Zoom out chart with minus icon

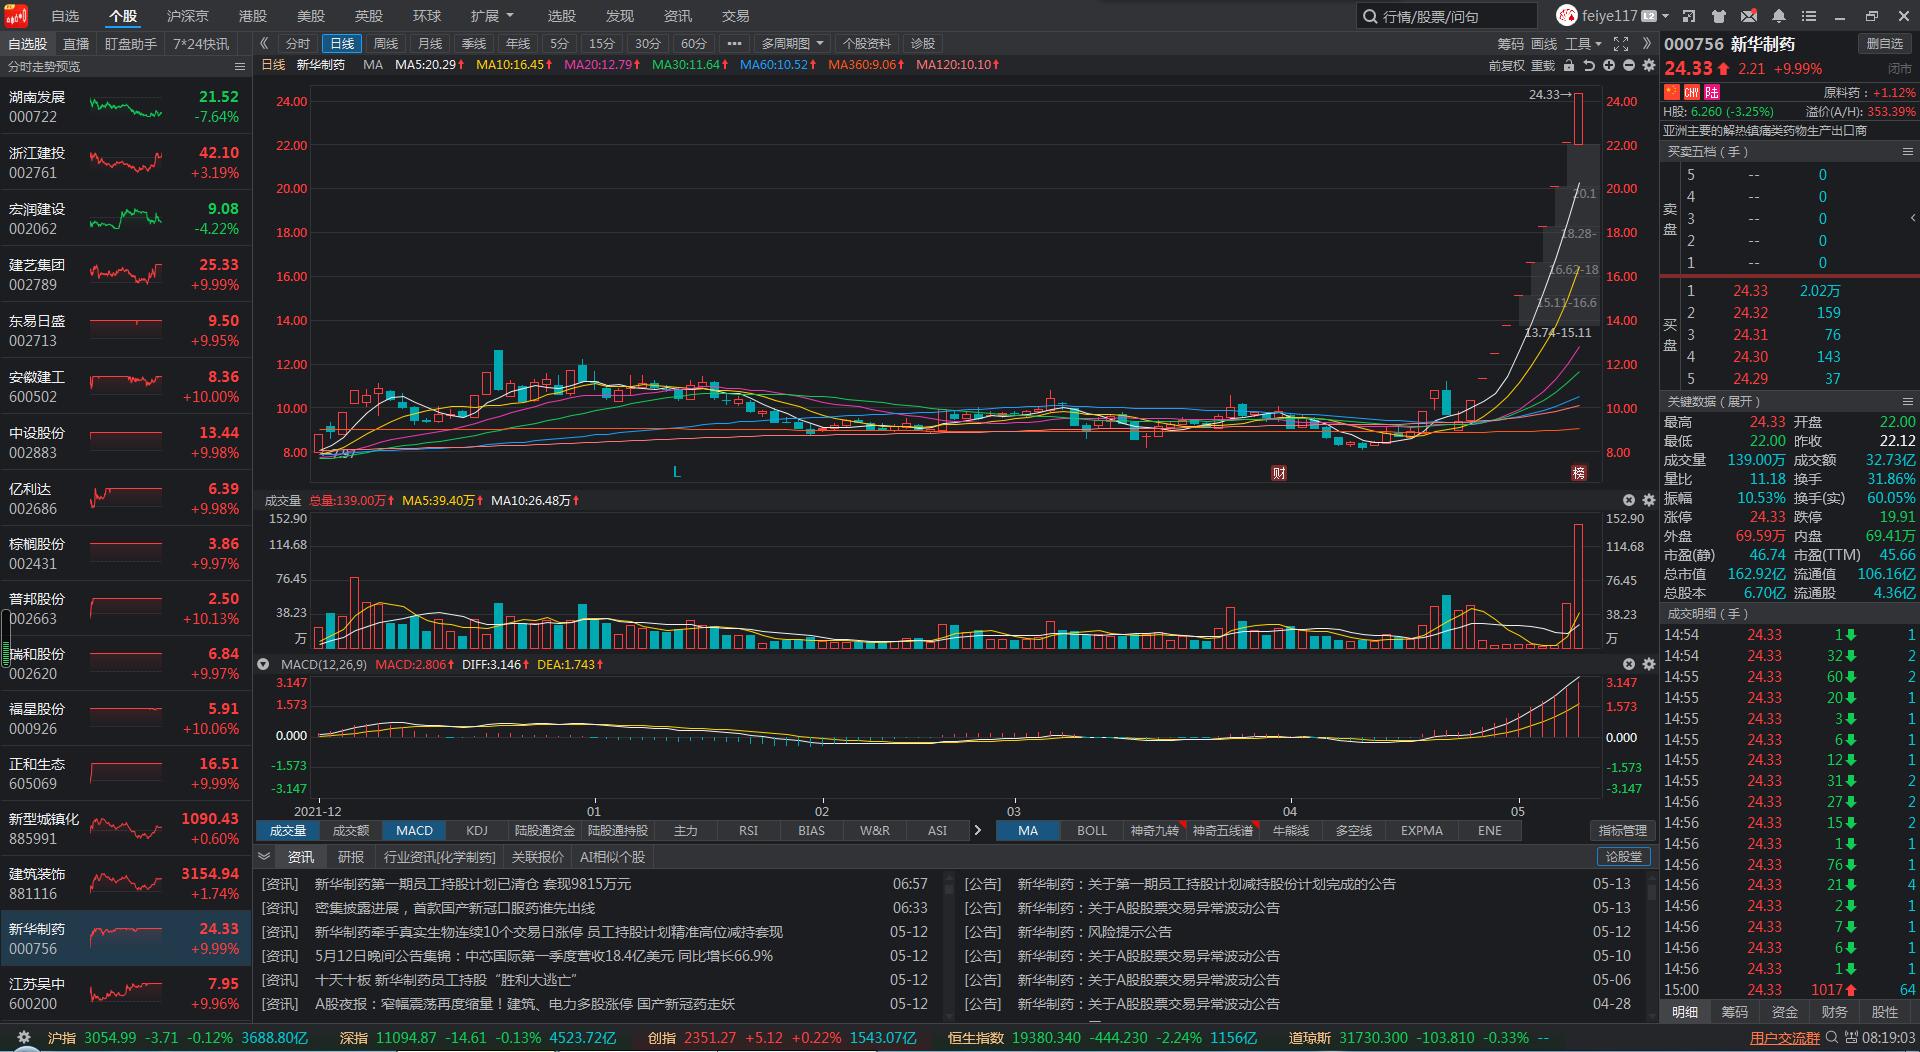click(x=1629, y=65)
